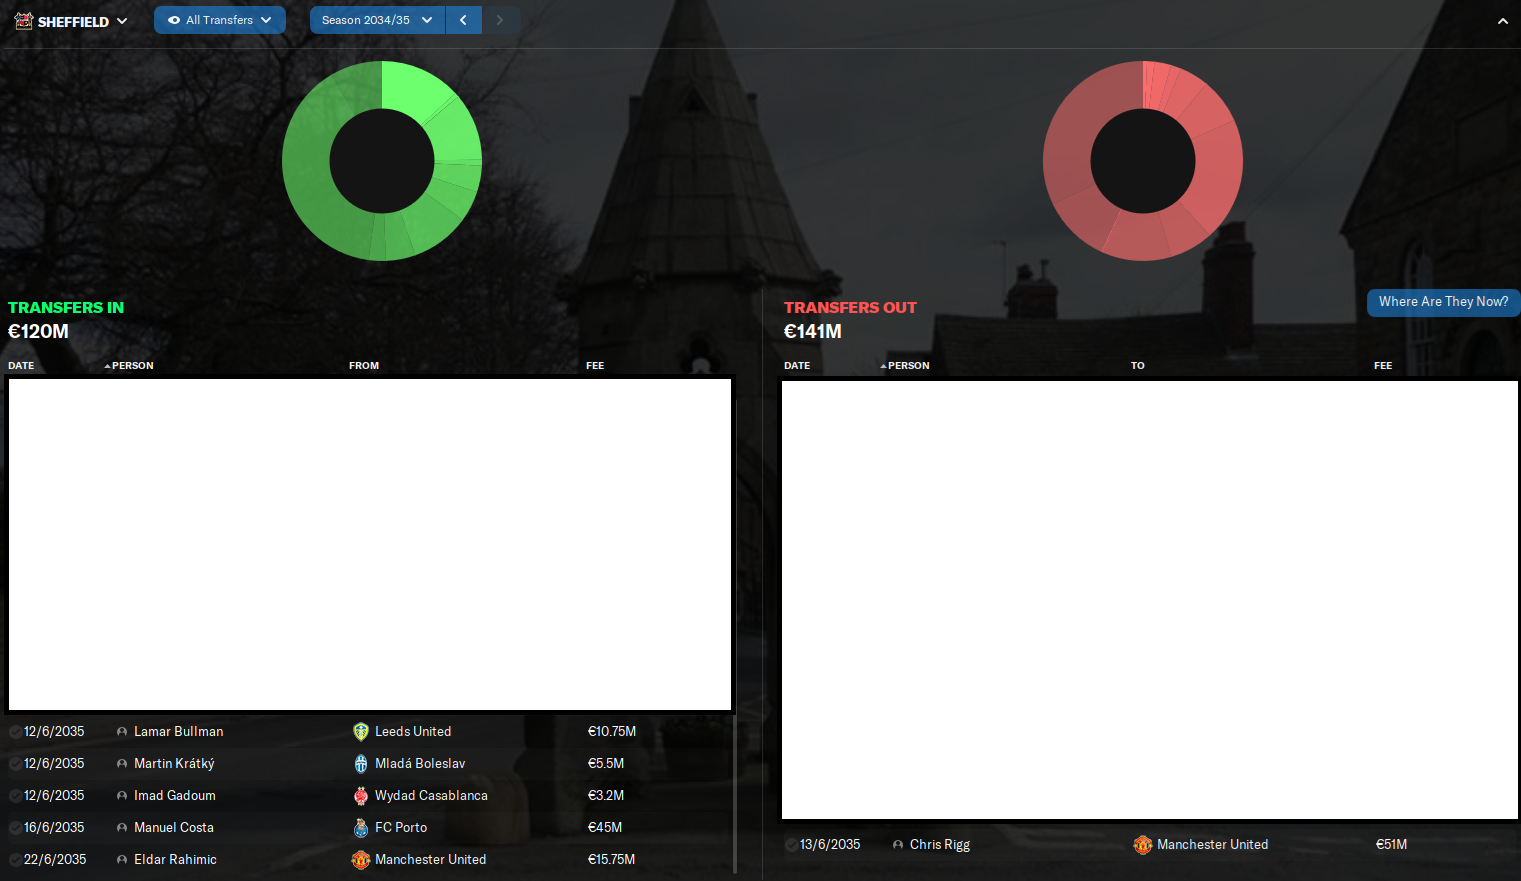Viewport: 1521px width, 881px height.
Task: Tick the selection circle on Manuel Costa's row
Action: tap(15, 828)
